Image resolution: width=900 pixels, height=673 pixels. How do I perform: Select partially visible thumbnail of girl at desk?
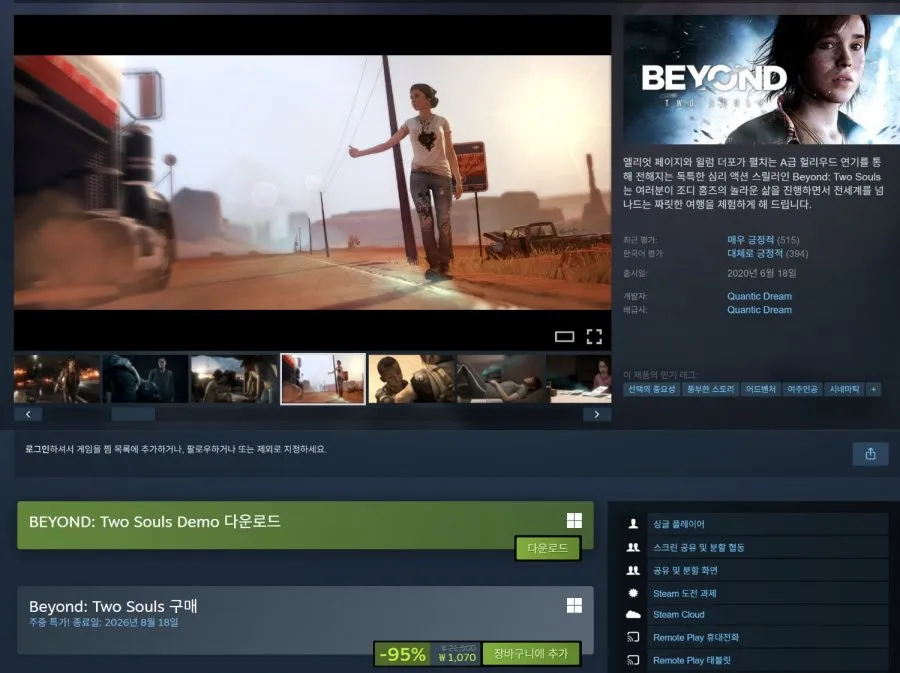point(579,379)
